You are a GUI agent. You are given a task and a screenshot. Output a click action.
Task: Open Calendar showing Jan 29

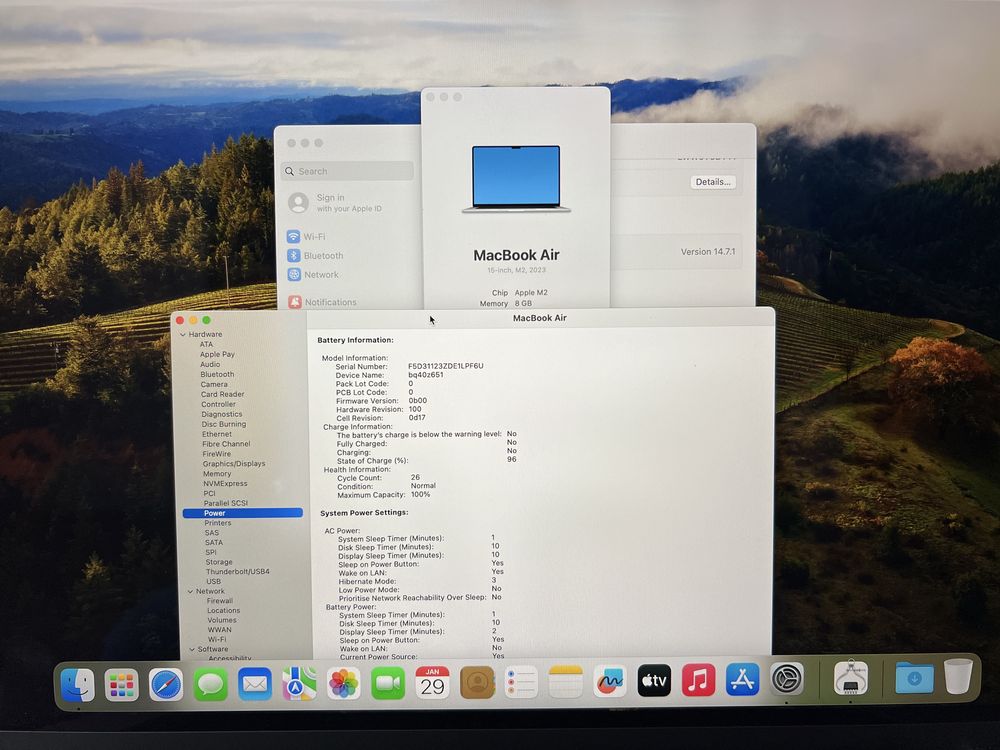point(432,682)
